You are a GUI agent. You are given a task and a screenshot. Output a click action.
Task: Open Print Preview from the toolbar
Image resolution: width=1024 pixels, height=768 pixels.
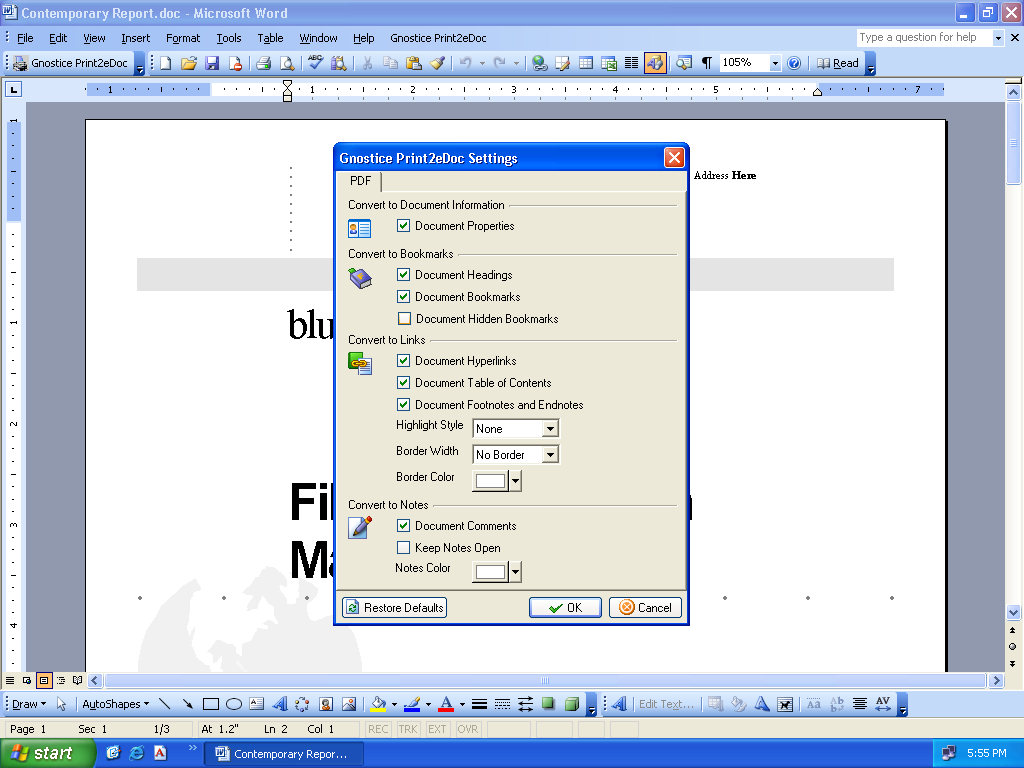(x=287, y=63)
